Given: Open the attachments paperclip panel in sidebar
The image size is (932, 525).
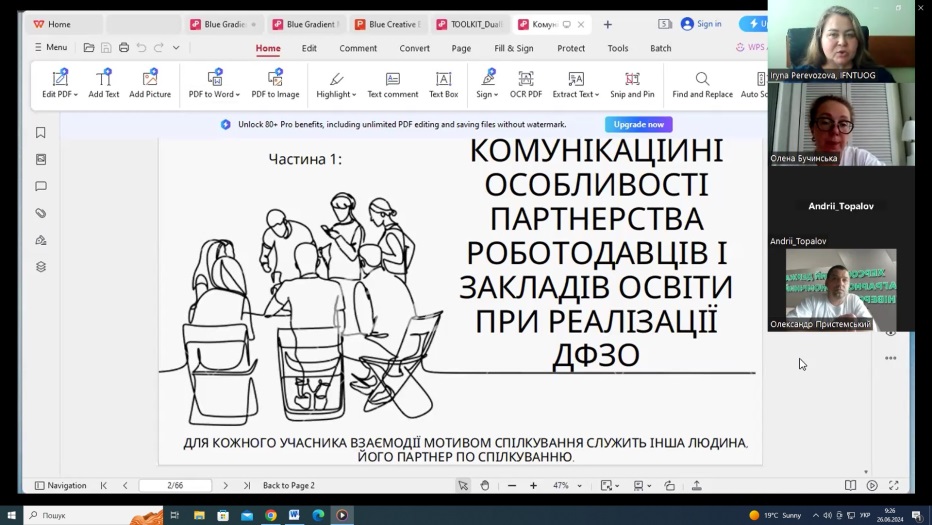Looking at the screenshot, I should click(x=41, y=213).
